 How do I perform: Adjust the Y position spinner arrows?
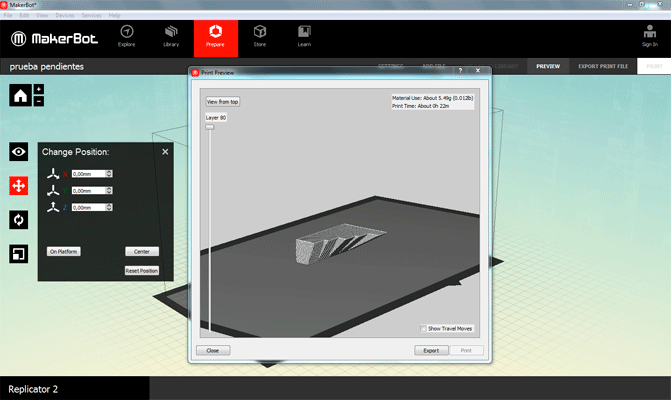[109, 190]
